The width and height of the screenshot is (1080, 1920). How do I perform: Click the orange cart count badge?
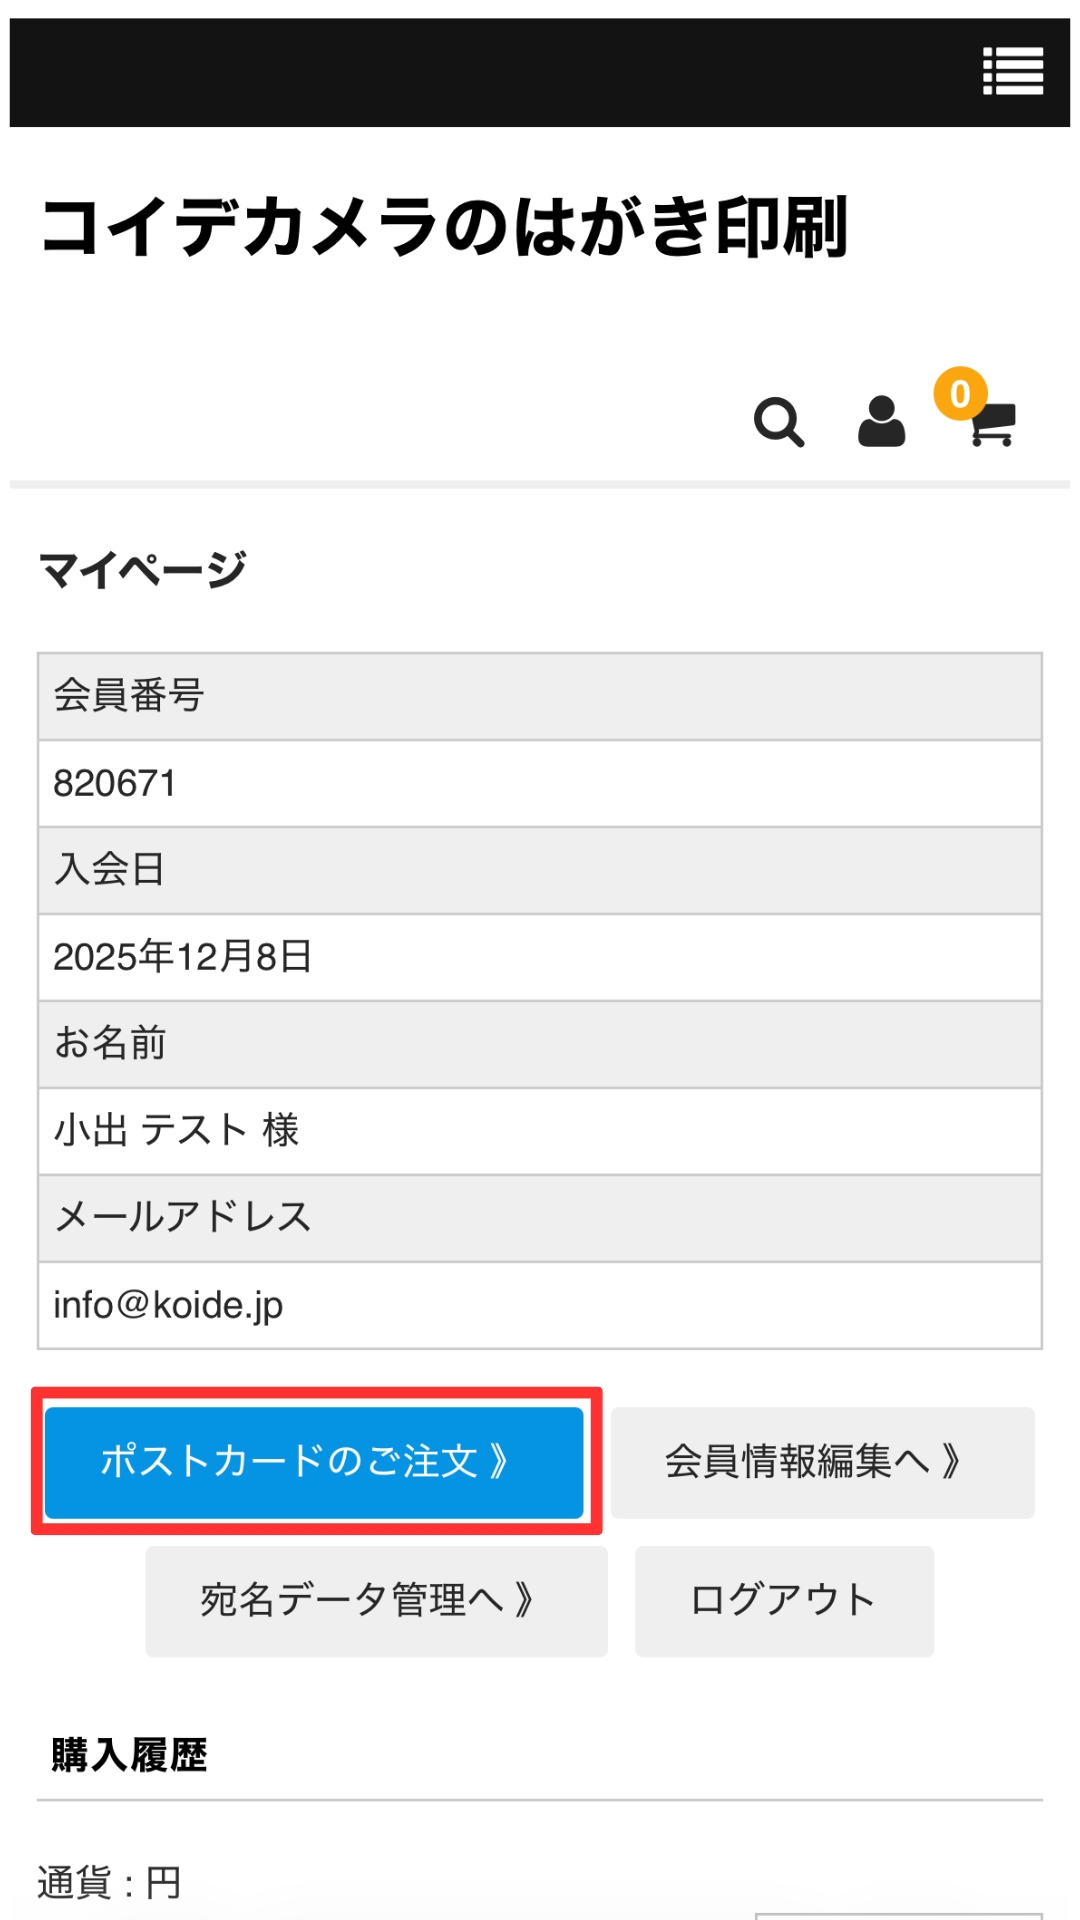960,394
